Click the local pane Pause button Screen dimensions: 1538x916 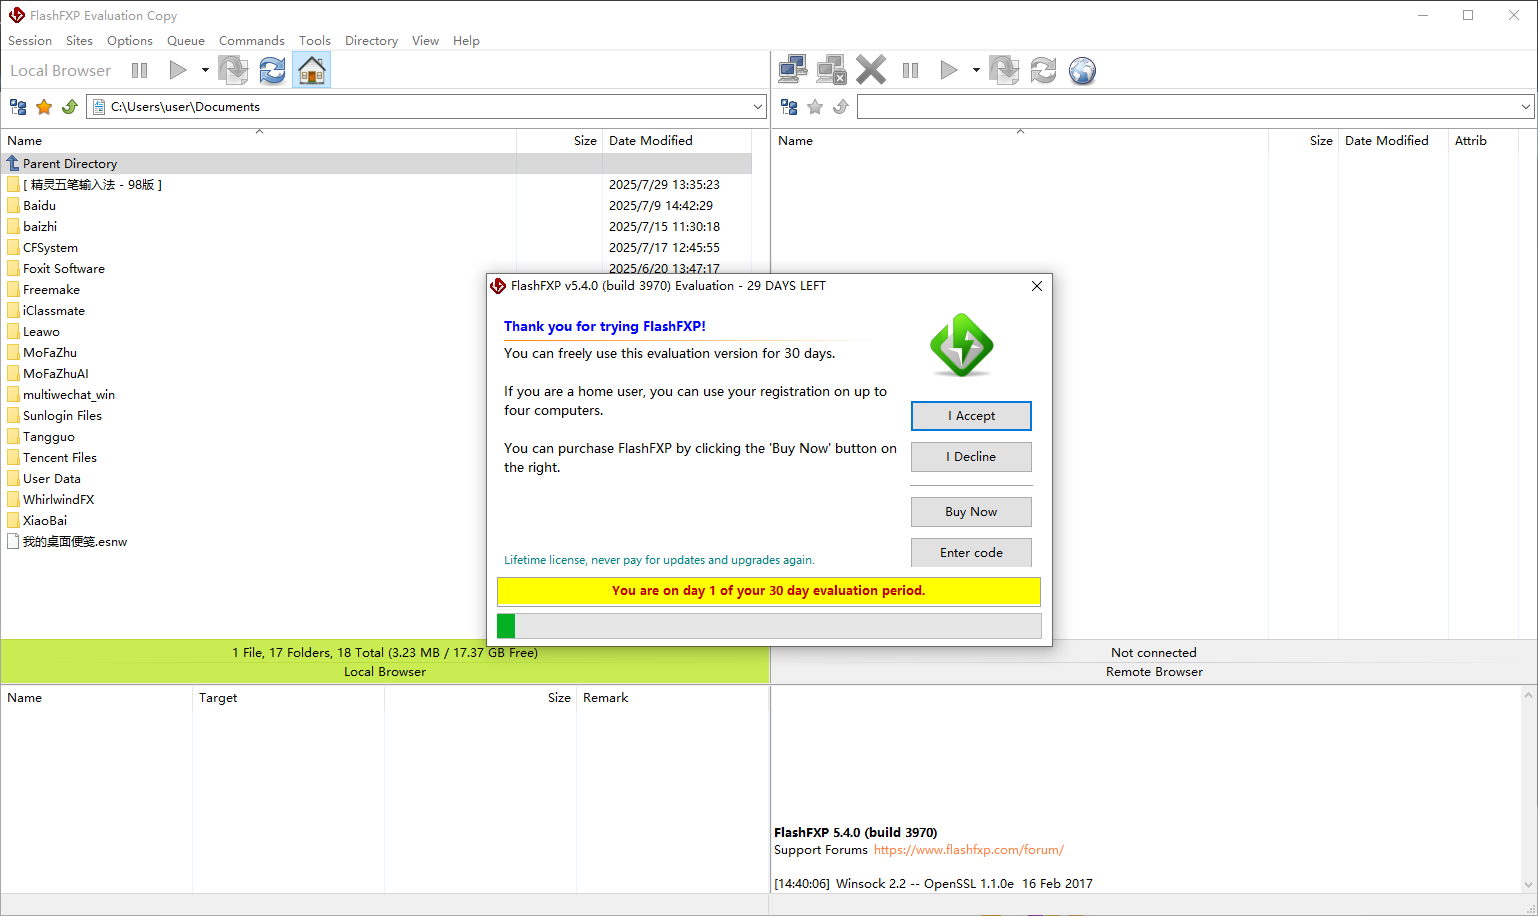pyautogui.click(x=140, y=71)
